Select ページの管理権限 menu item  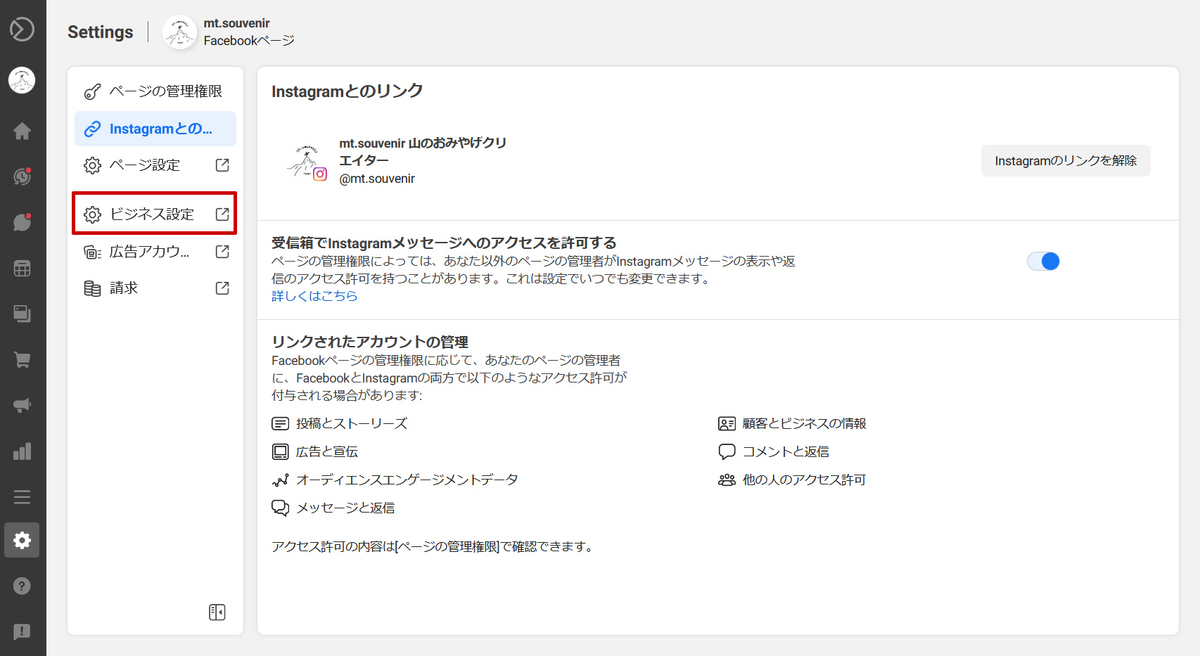tap(155, 91)
